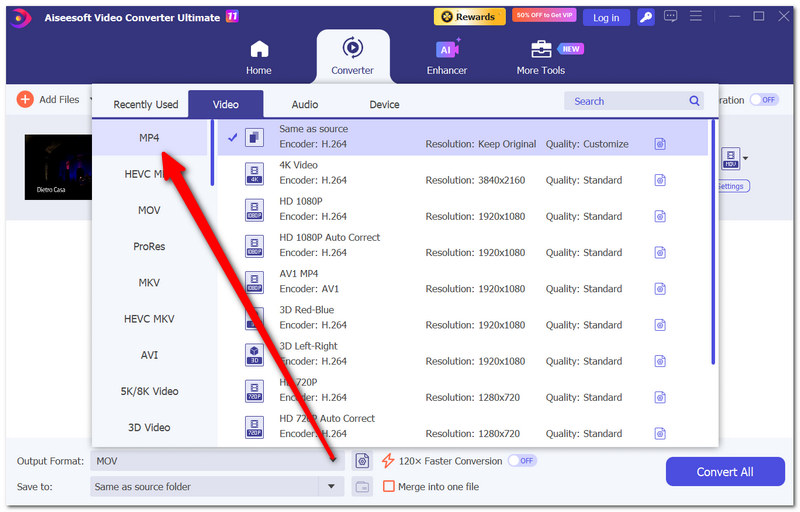
Task: Switch to the Device tab
Action: tap(384, 105)
